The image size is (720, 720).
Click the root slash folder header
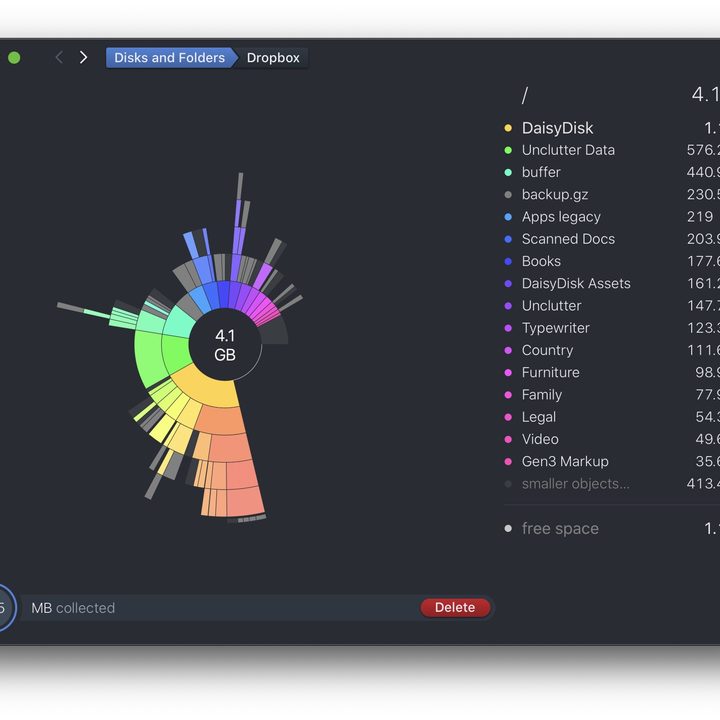click(x=525, y=95)
